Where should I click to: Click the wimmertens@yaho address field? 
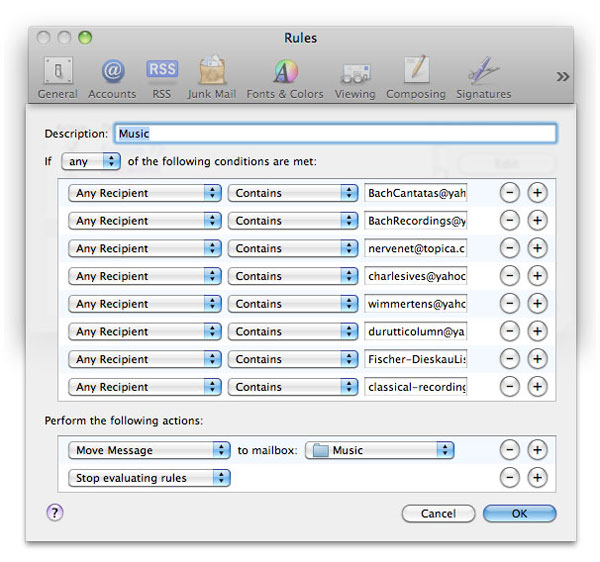(x=416, y=304)
